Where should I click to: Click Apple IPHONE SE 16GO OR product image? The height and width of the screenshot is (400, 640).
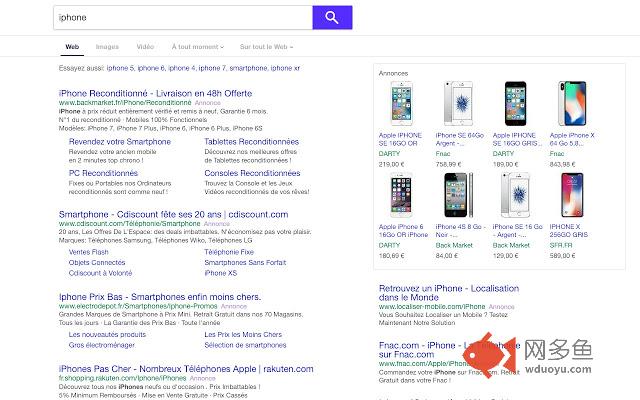[402, 103]
